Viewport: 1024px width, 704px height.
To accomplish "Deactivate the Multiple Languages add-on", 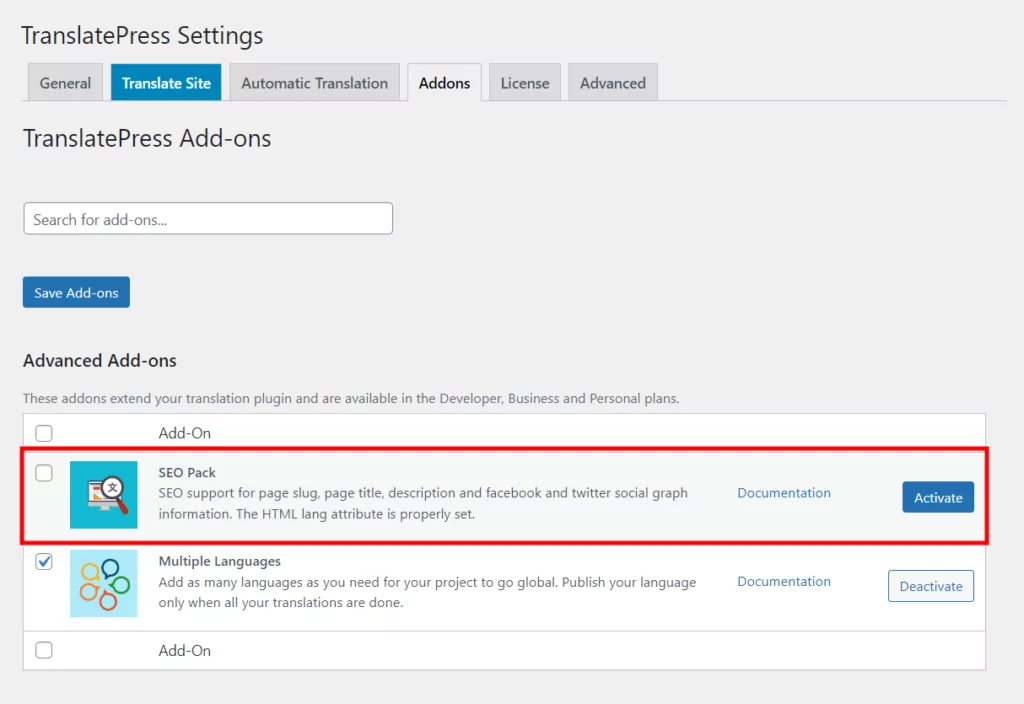I will pos(930,586).
